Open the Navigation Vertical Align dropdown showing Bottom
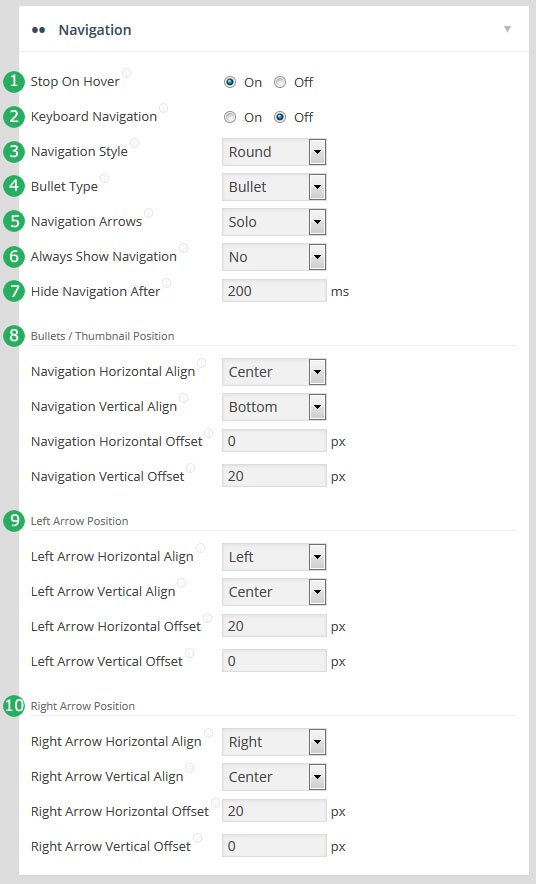Screen dimensions: 536x884 (274, 407)
